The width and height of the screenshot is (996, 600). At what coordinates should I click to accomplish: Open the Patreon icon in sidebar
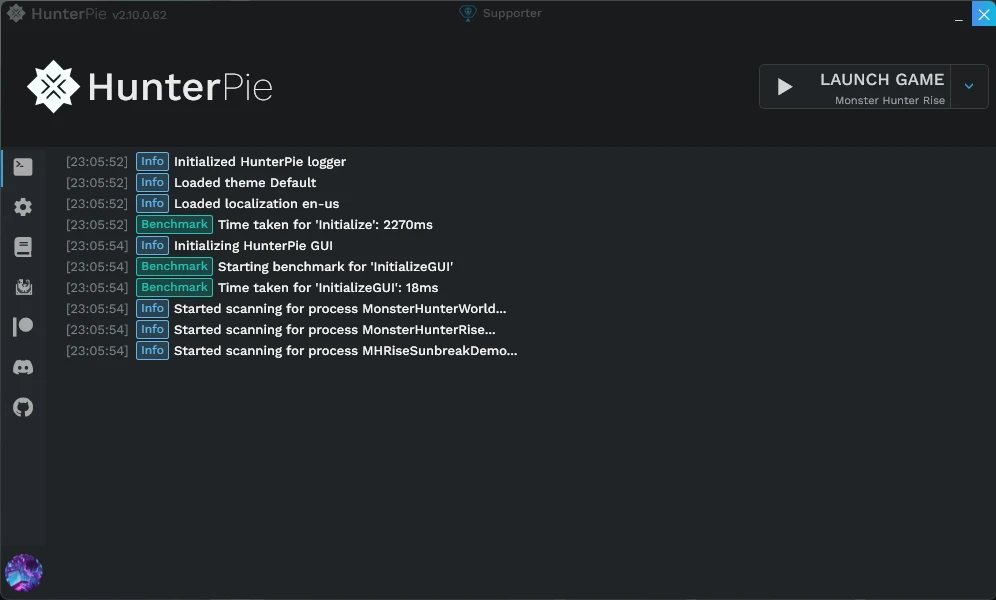pos(23,326)
